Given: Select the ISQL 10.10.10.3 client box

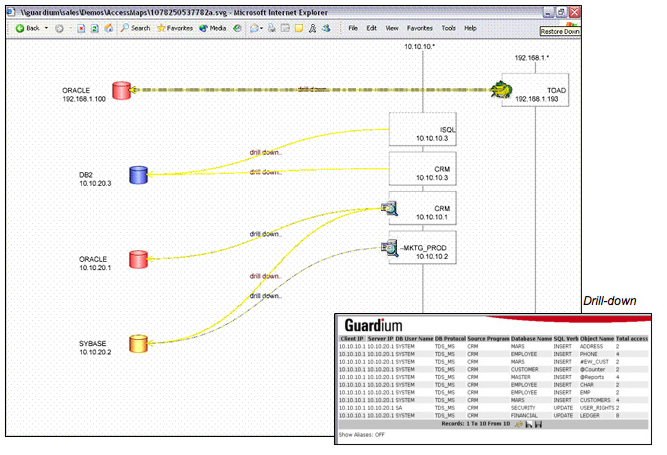Looking at the screenshot, I should (x=422, y=129).
